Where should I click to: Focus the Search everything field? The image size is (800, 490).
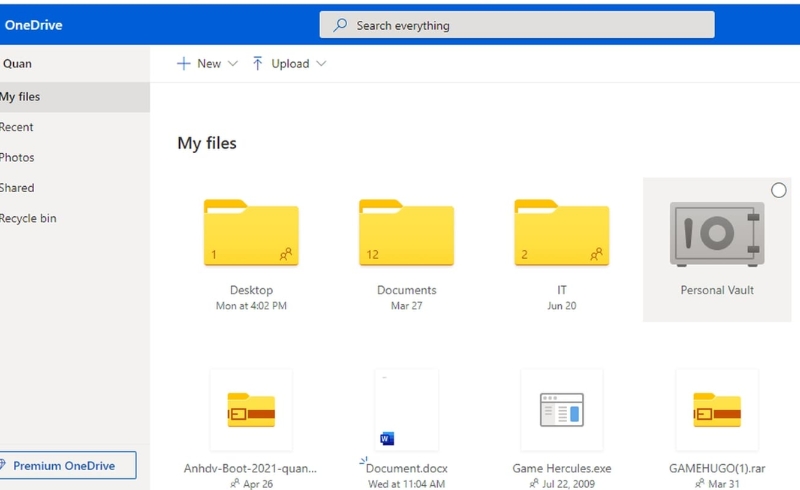point(517,24)
